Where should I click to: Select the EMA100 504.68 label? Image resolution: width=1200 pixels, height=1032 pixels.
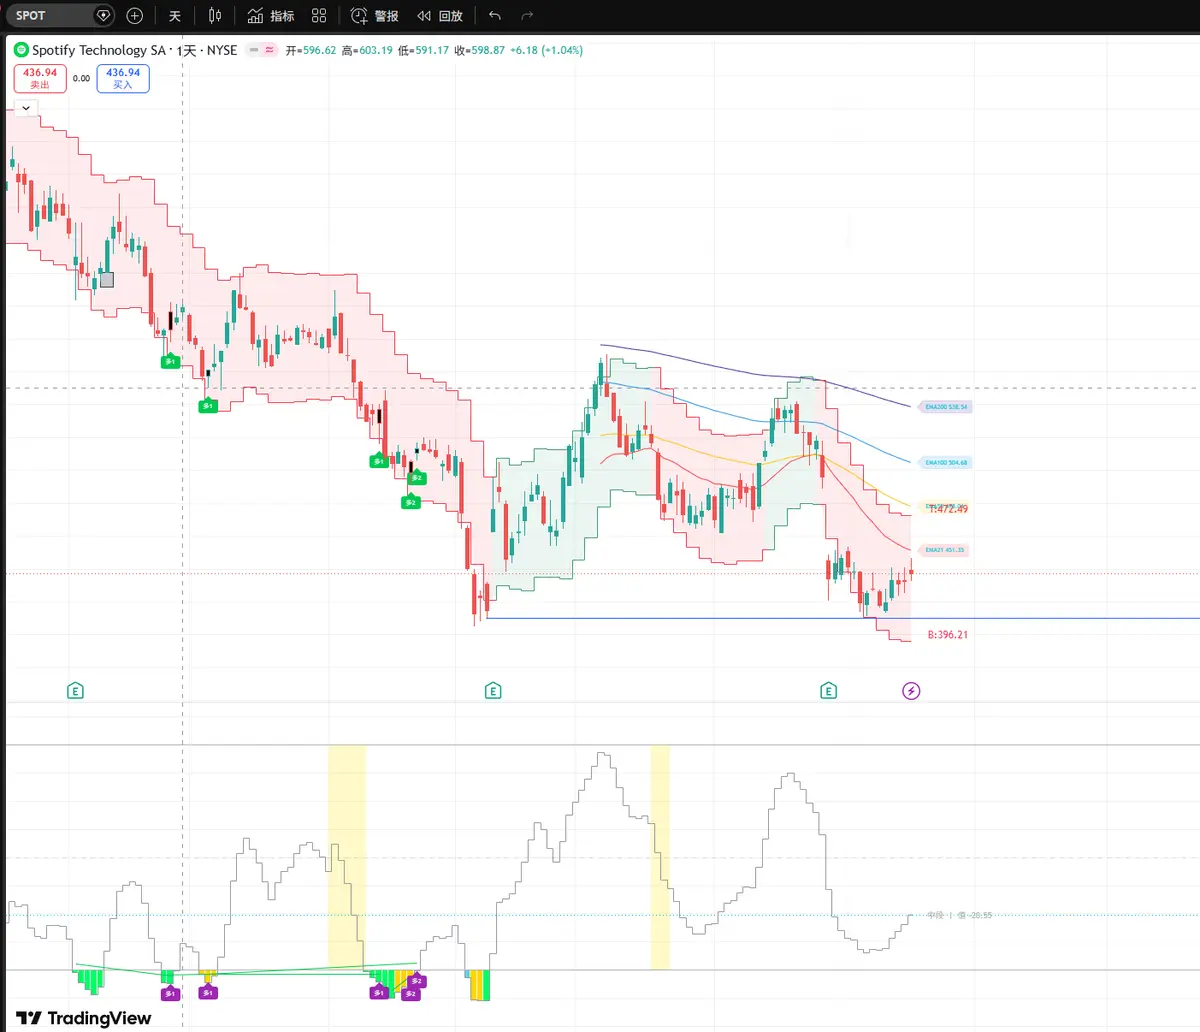click(944, 463)
